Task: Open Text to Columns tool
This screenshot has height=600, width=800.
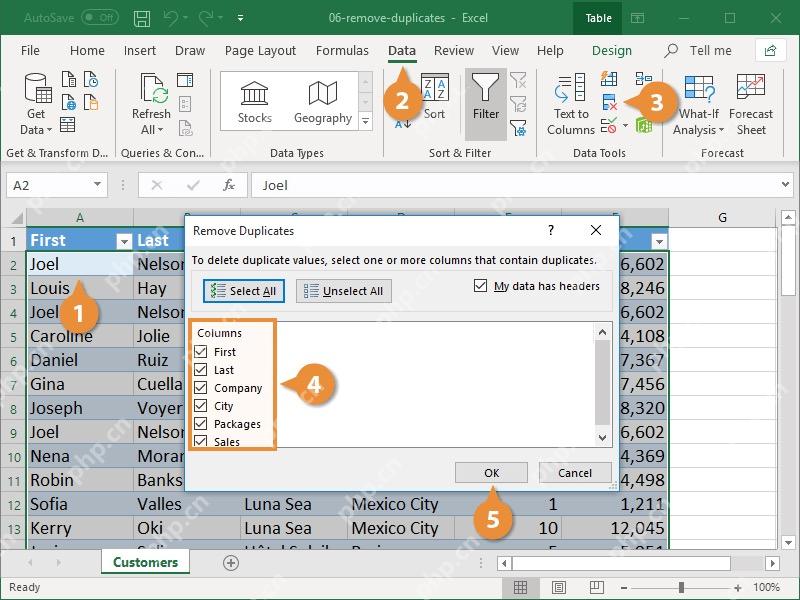Action: point(571,104)
